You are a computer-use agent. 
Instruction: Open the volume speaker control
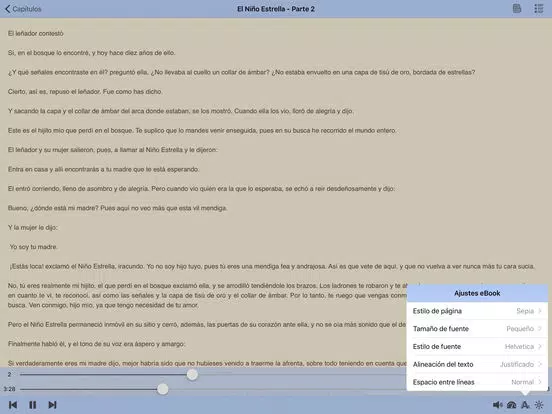click(x=497, y=405)
